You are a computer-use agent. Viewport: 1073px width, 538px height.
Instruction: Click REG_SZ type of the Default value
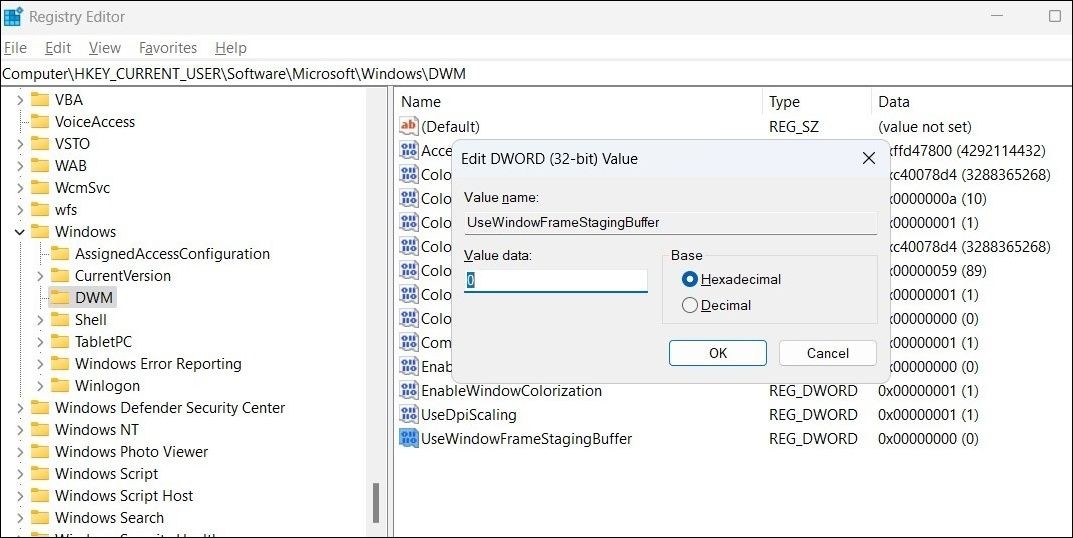(793, 127)
